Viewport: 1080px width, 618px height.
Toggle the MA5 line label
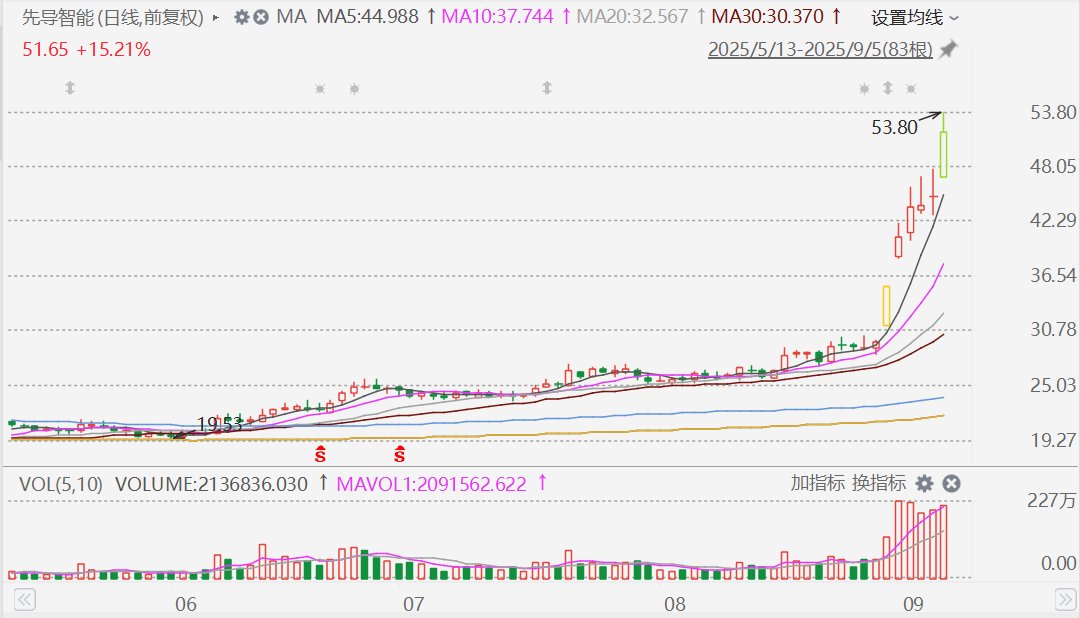click(367, 17)
